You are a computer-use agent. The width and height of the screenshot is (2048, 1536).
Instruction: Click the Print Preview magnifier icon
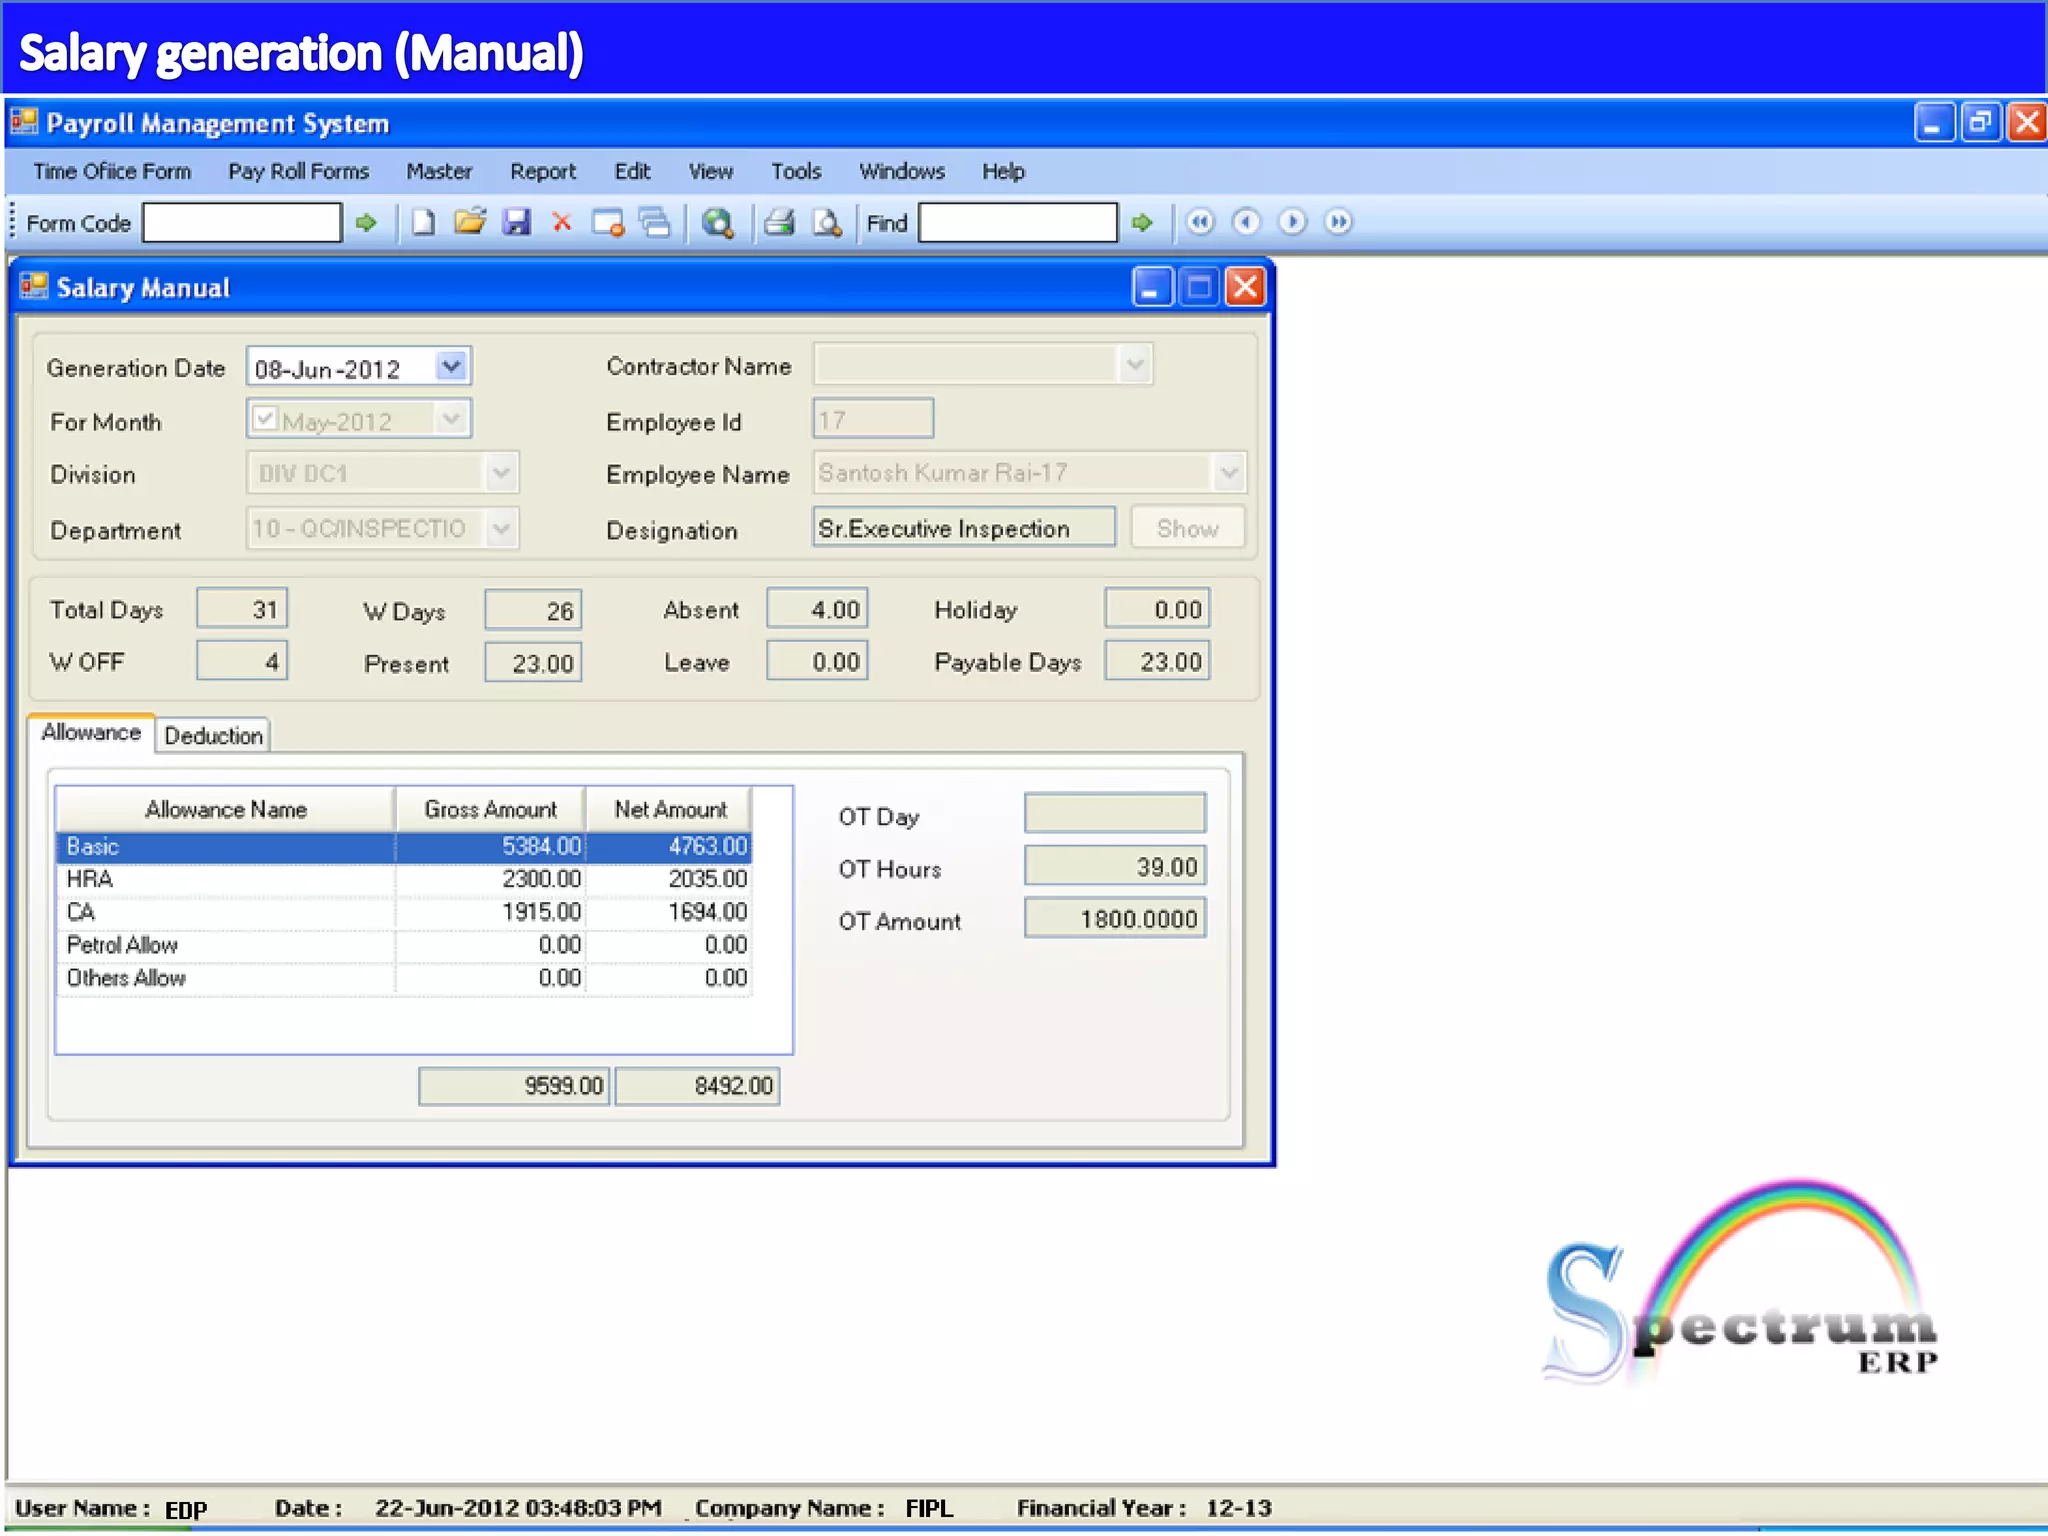827,222
